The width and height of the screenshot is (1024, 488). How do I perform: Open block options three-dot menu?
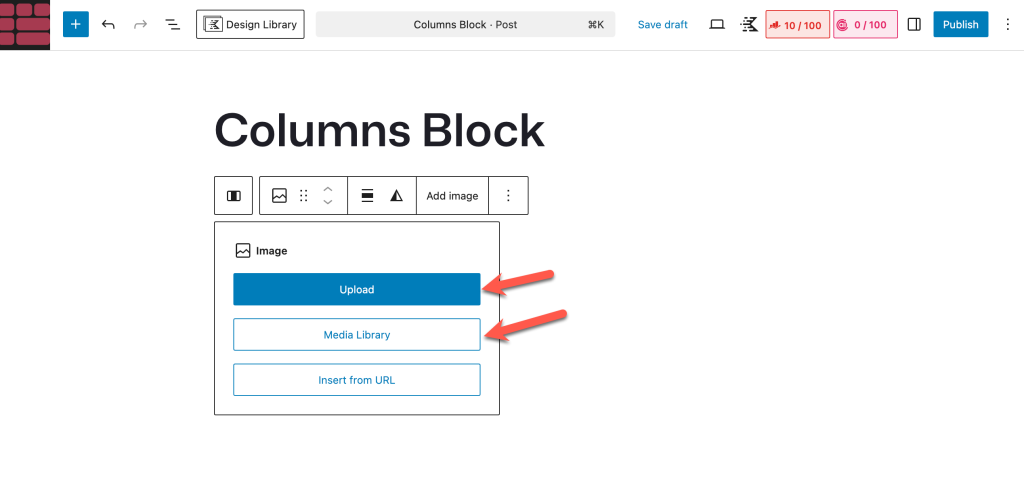pos(508,196)
